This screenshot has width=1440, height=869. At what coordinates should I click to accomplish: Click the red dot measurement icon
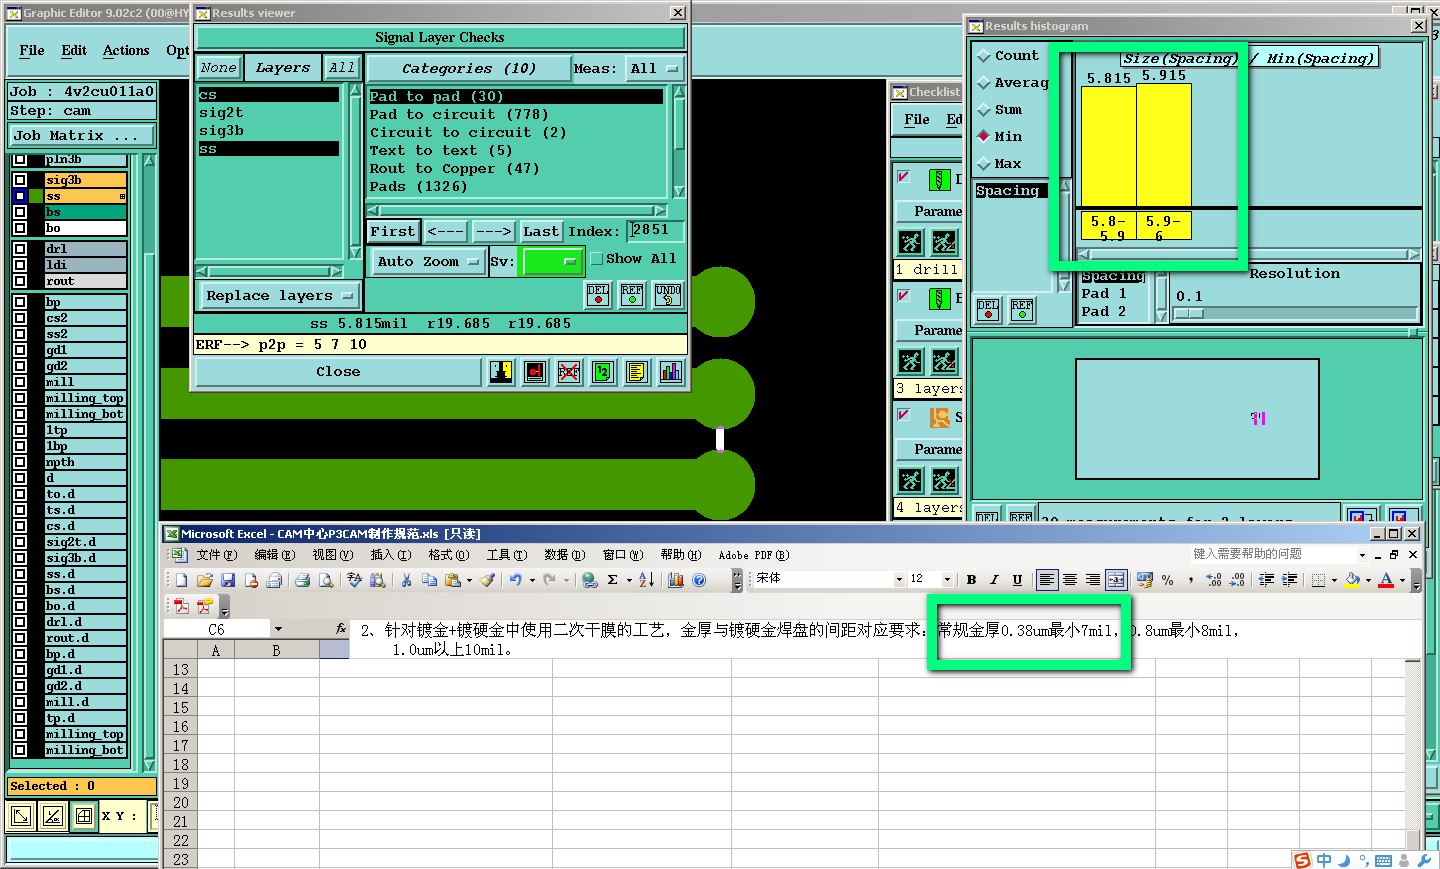tap(535, 372)
